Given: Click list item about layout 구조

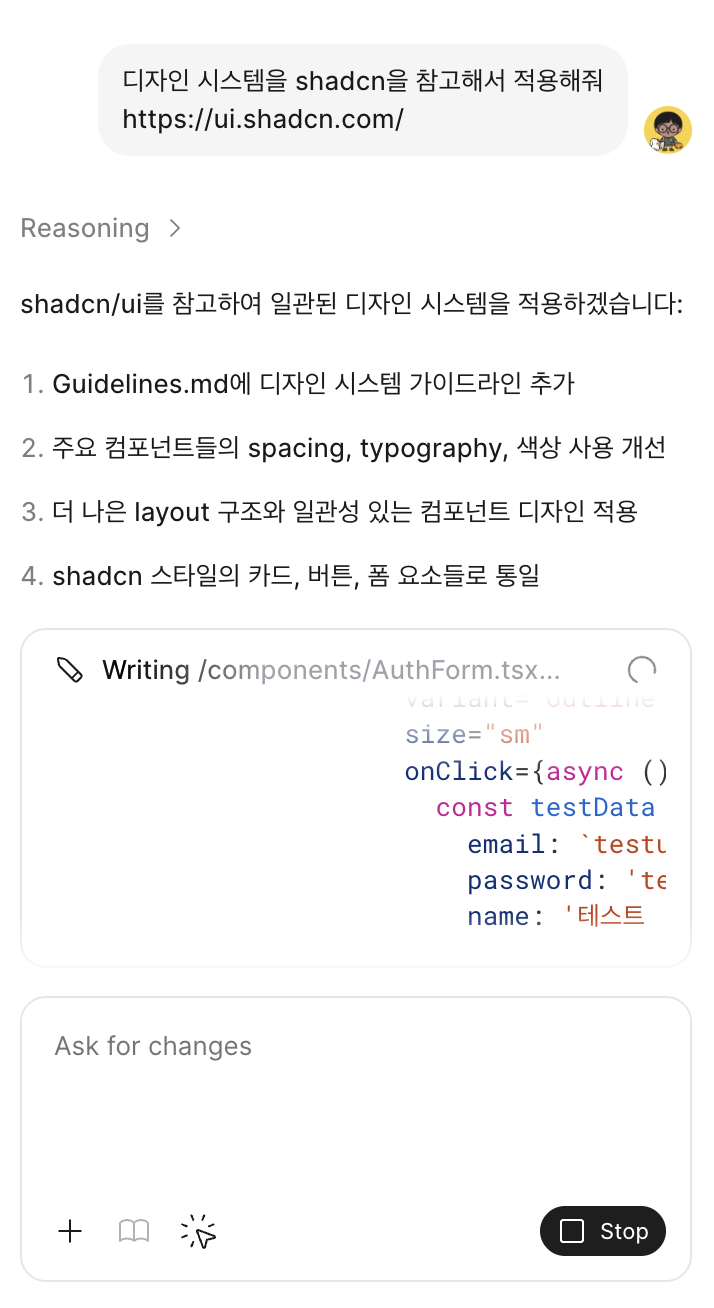Looking at the screenshot, I should pyautogui.click(x=345, y=511).
